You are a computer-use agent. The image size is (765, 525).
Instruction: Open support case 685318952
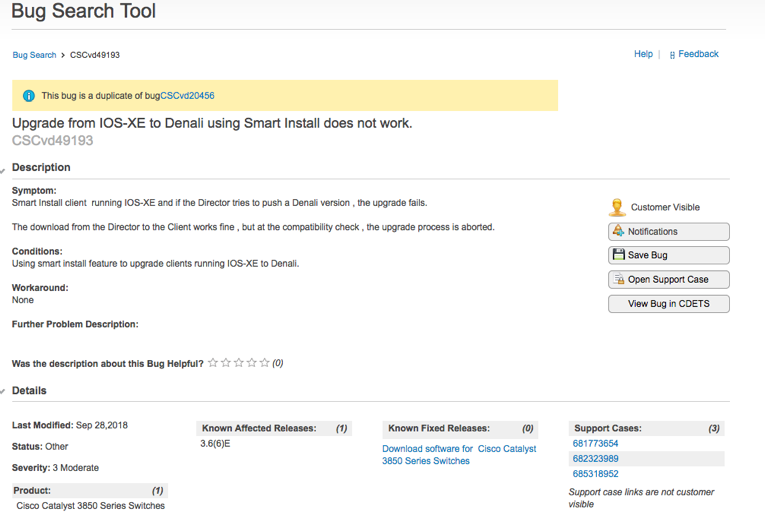pos(595,474)
